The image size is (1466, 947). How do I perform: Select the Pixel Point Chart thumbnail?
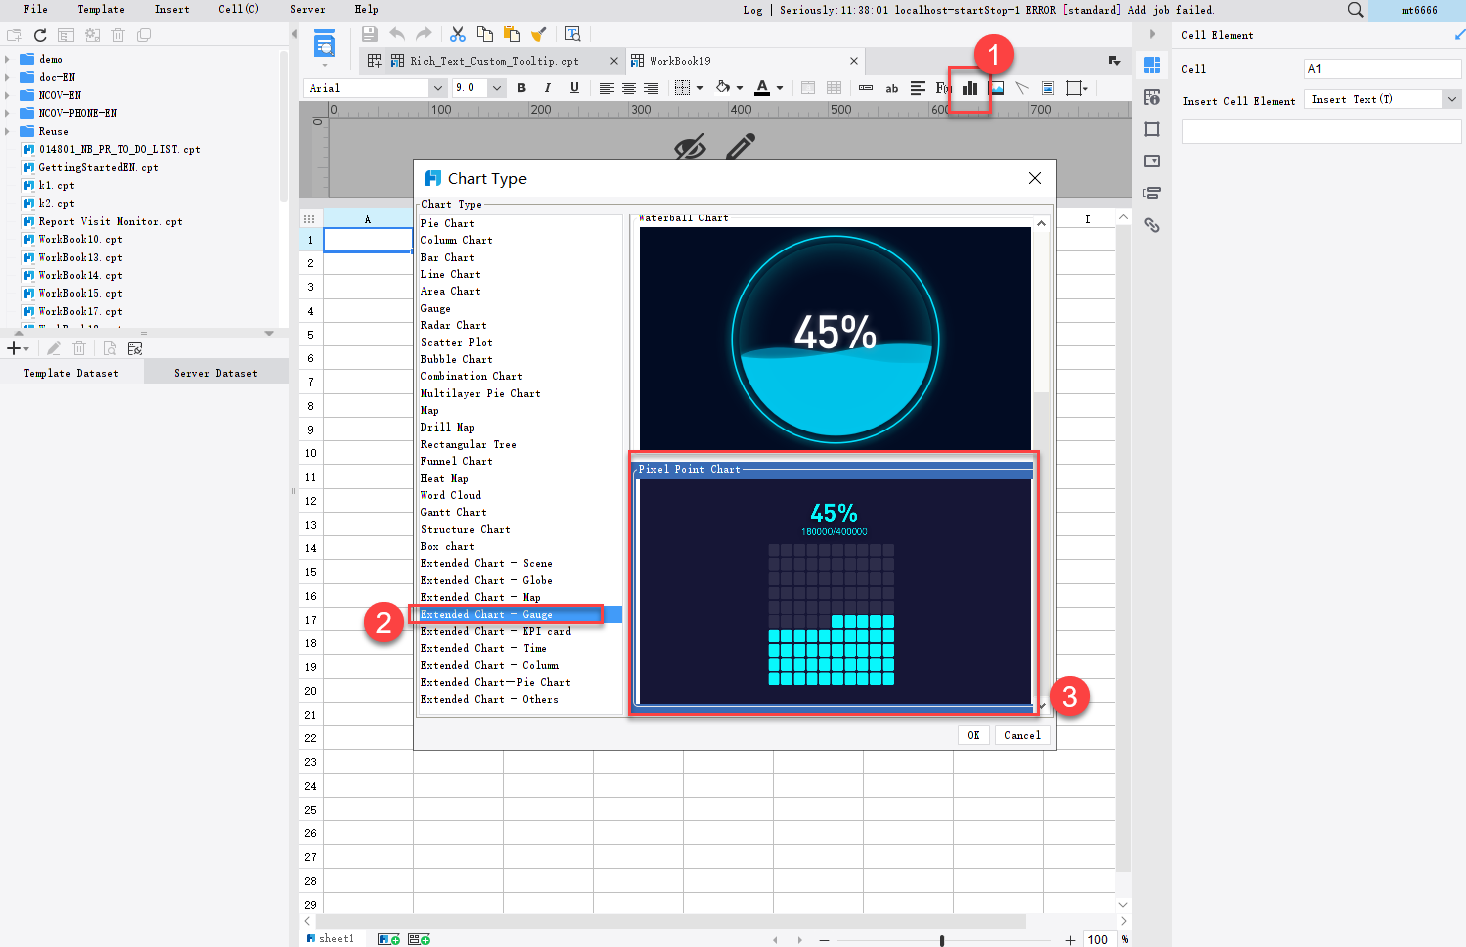coord(835,590)
